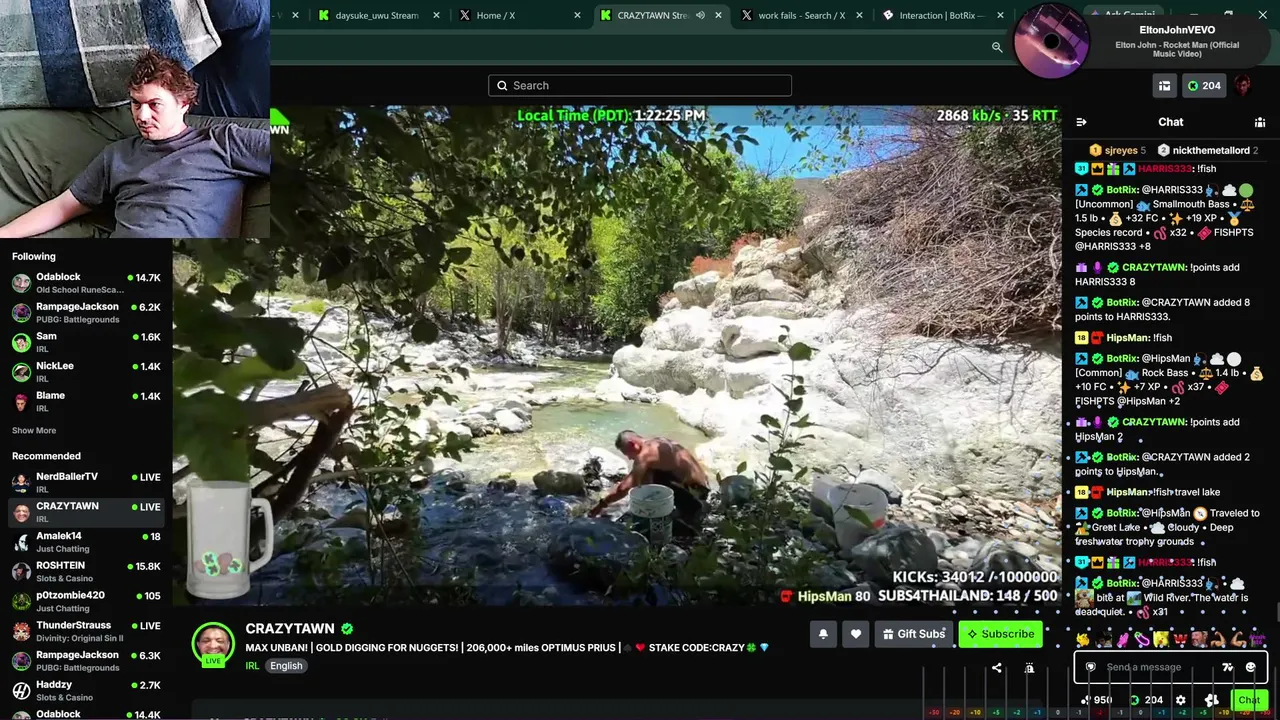Open Haddzy's avatar in the Recommended list
The image size is (1280, 720).
[21, 690]
